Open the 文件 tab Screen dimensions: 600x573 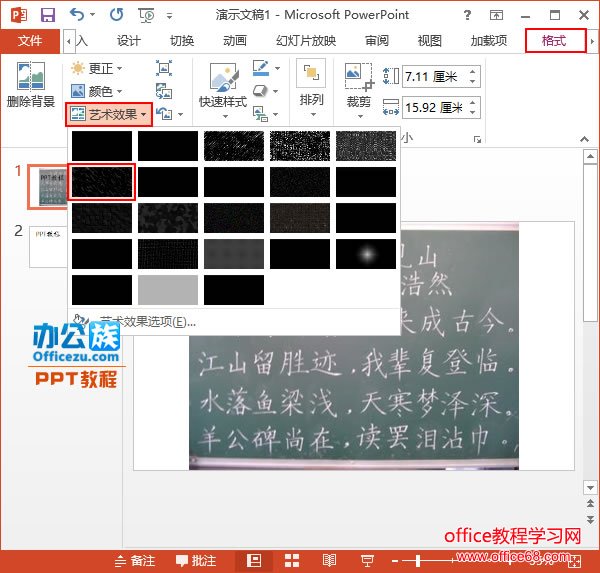pos(30,41)
